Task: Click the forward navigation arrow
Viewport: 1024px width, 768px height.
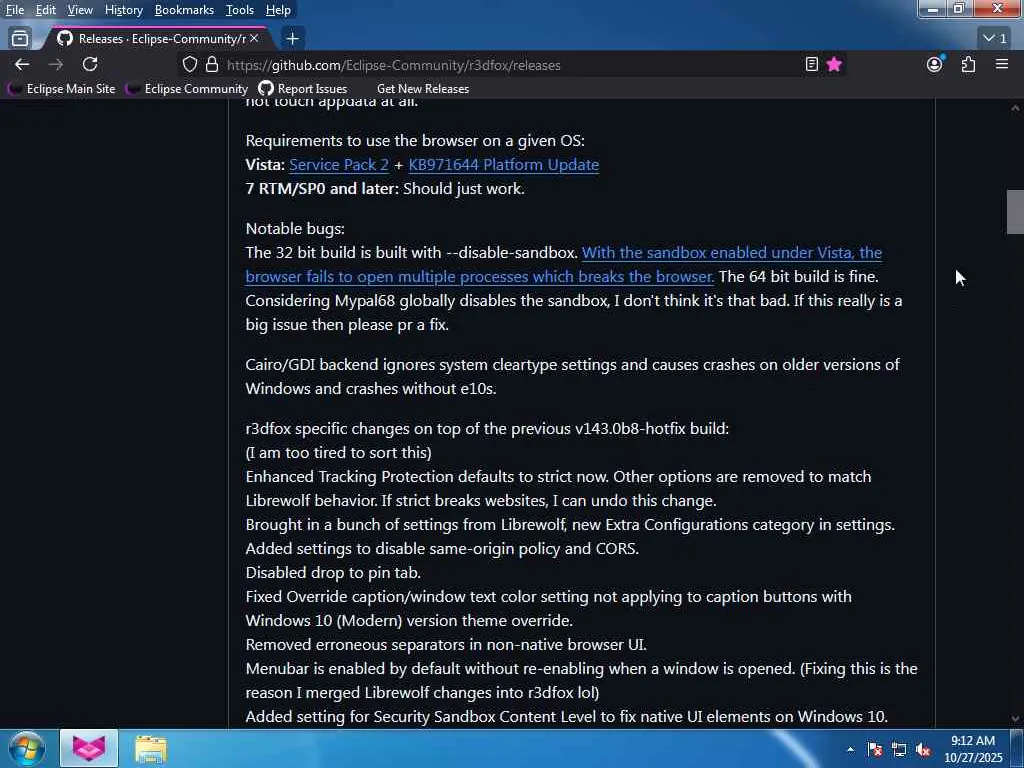Action: click(x=56, y=65)
